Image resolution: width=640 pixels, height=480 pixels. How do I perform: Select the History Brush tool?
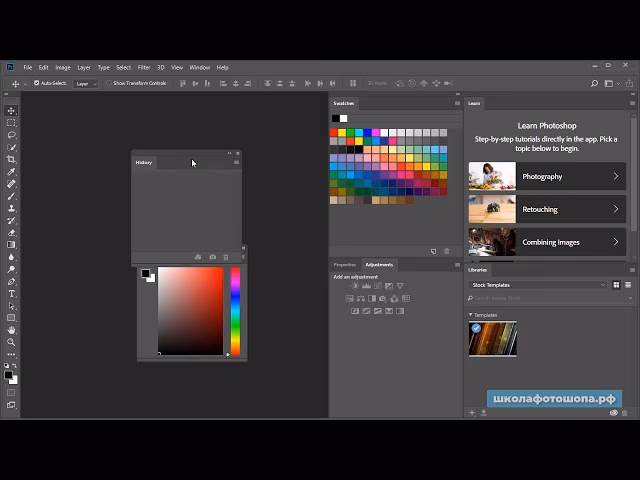pos(11,221)
